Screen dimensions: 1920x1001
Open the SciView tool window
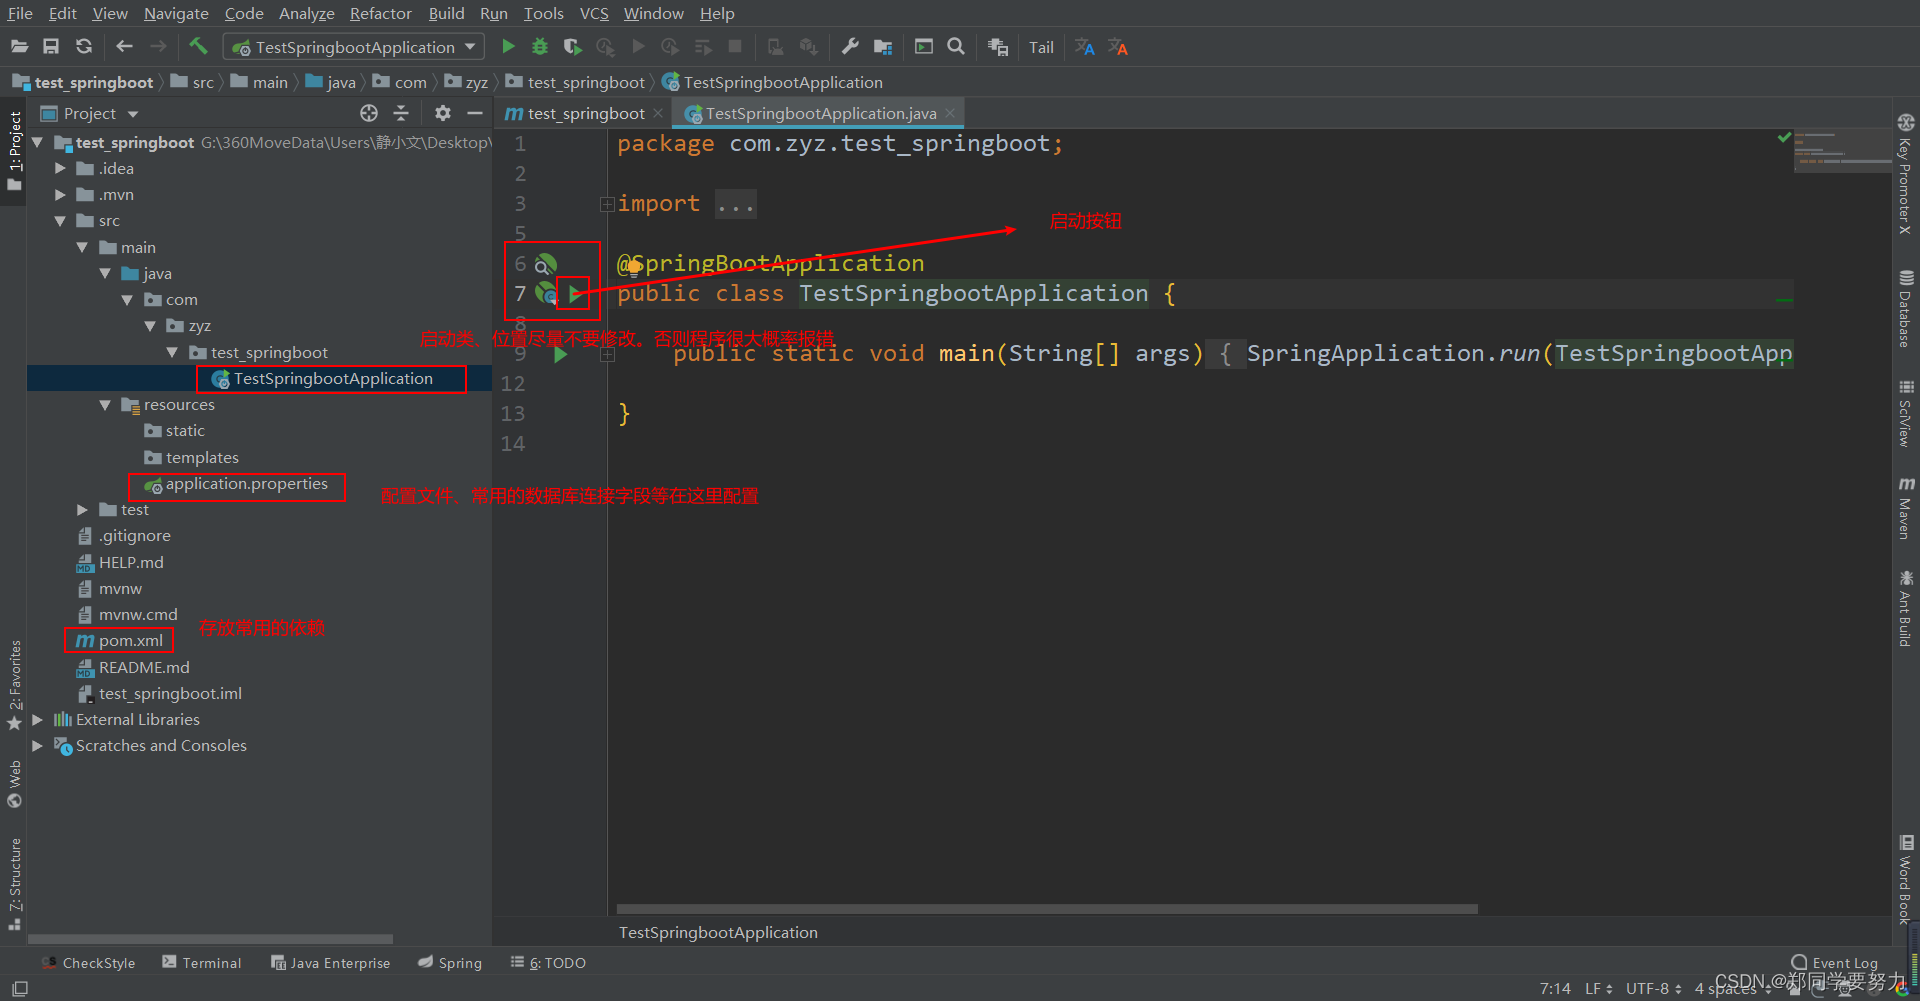tap(1906, 412)
